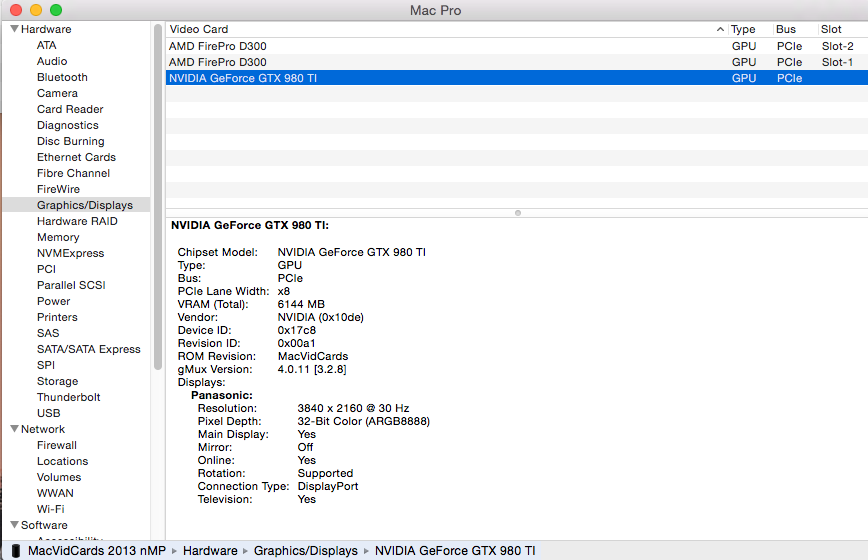Collapse the Software section triangle

pyautogui.click(x=14, y=525)
